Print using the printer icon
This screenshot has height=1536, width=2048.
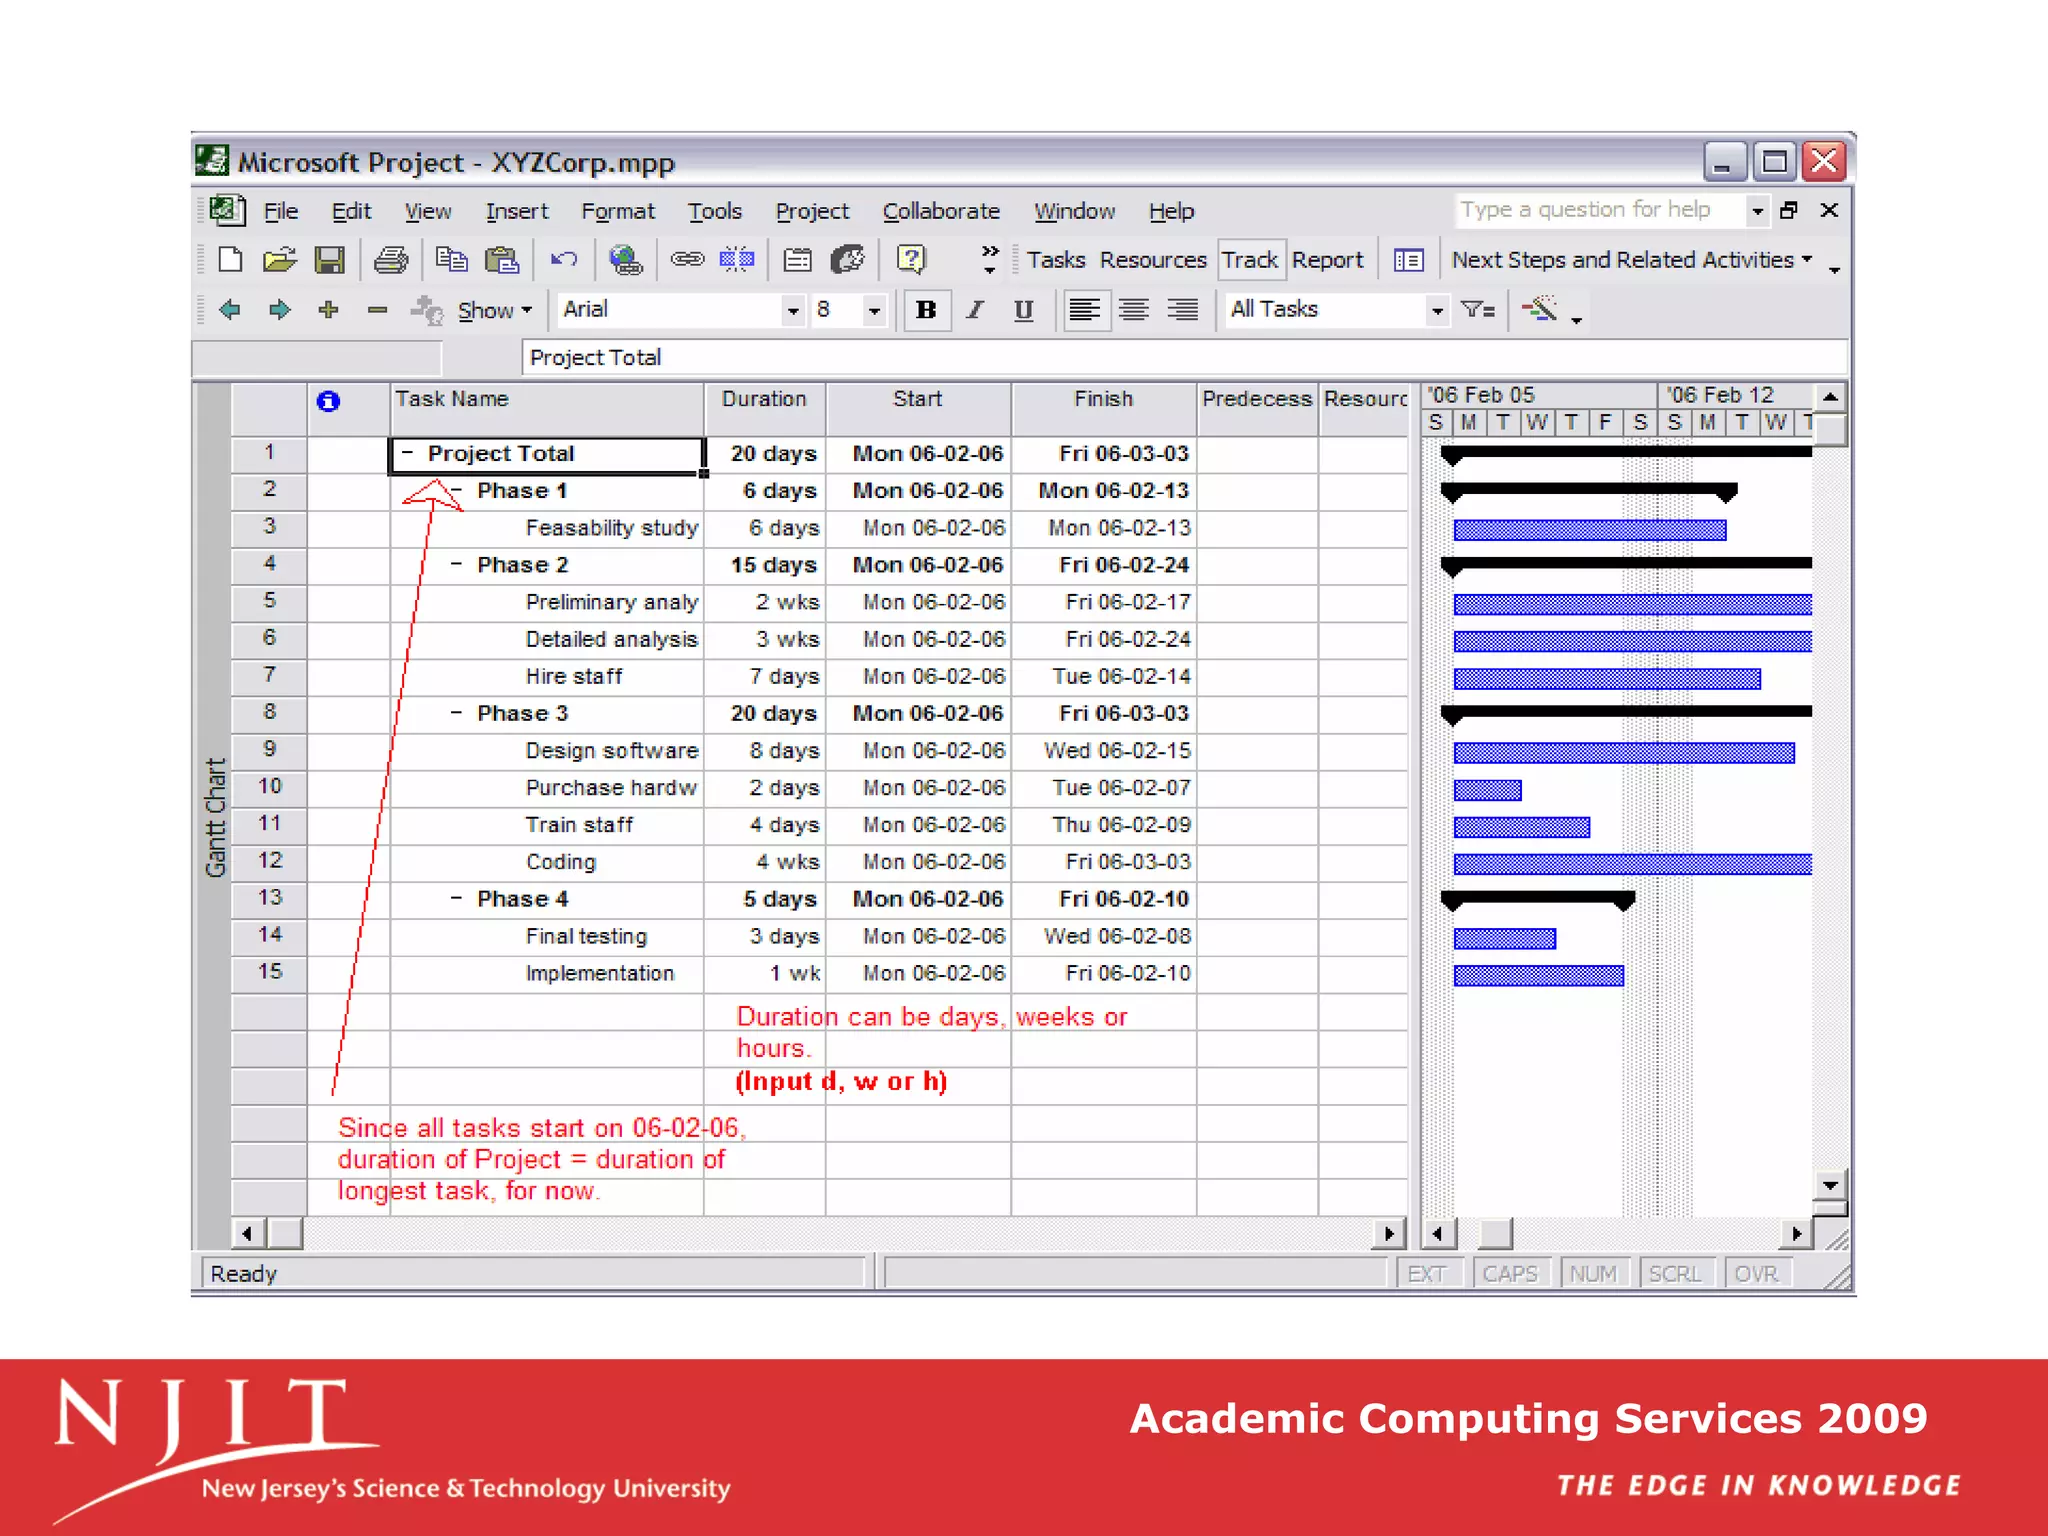[391, 260]
